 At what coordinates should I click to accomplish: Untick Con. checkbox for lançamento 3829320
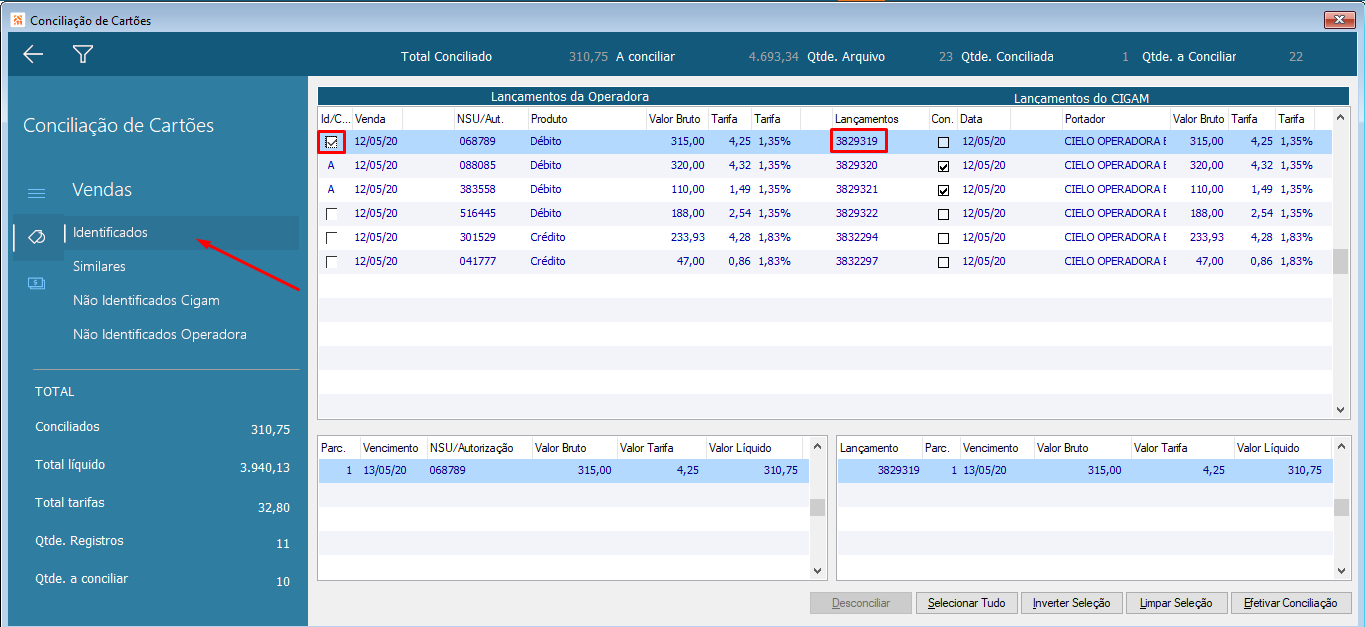pyautogui.click(x=943, y=166)
